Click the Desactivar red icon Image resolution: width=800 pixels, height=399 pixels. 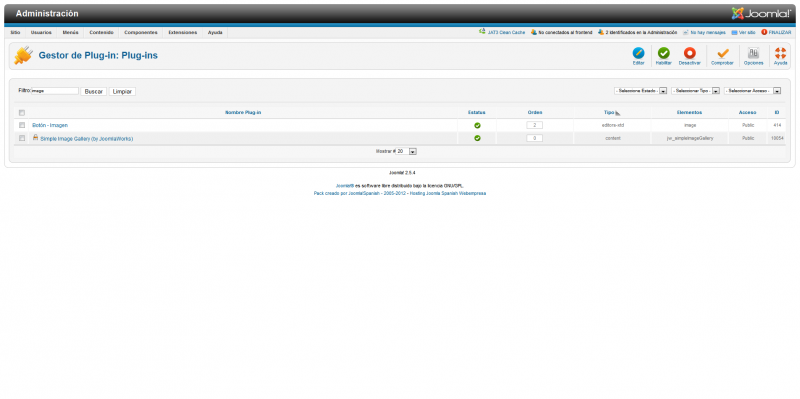(689, 53)
